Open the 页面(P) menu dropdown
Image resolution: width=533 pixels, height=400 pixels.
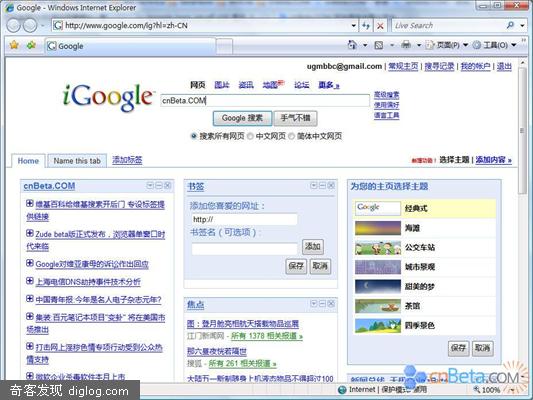466,45
